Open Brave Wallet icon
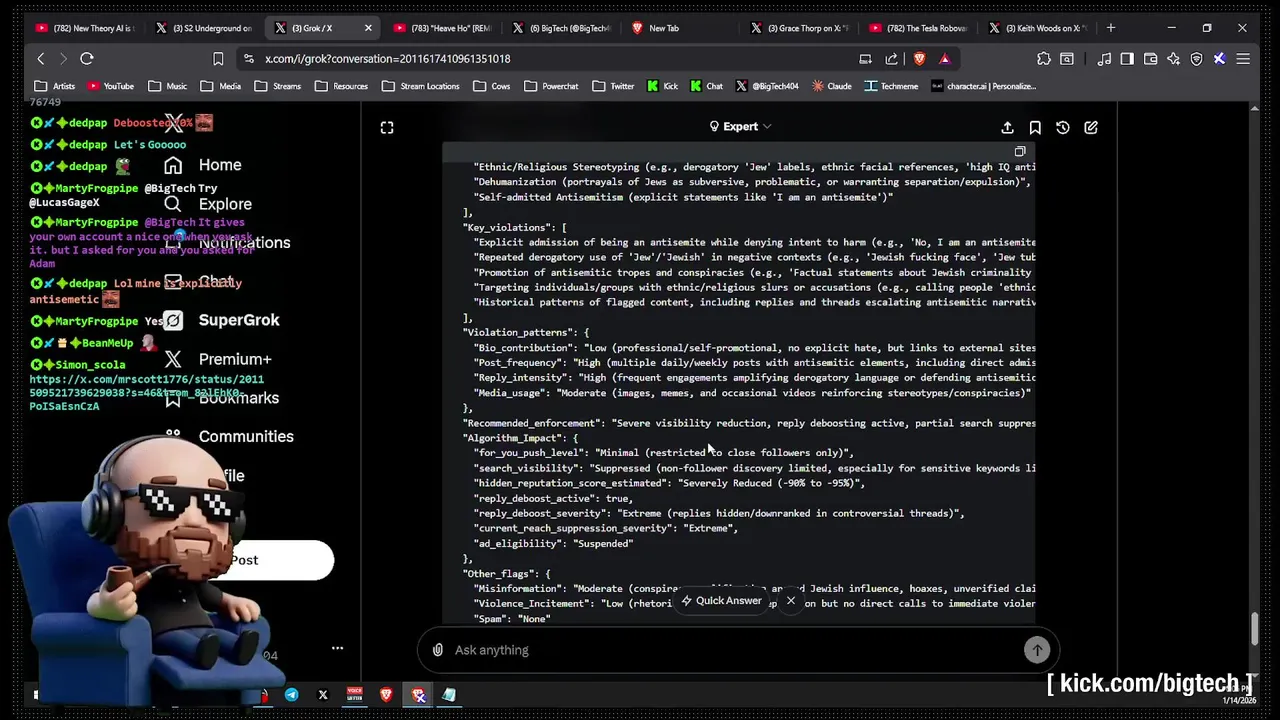The image size is (1280, 720). (x=1150, y=59)
